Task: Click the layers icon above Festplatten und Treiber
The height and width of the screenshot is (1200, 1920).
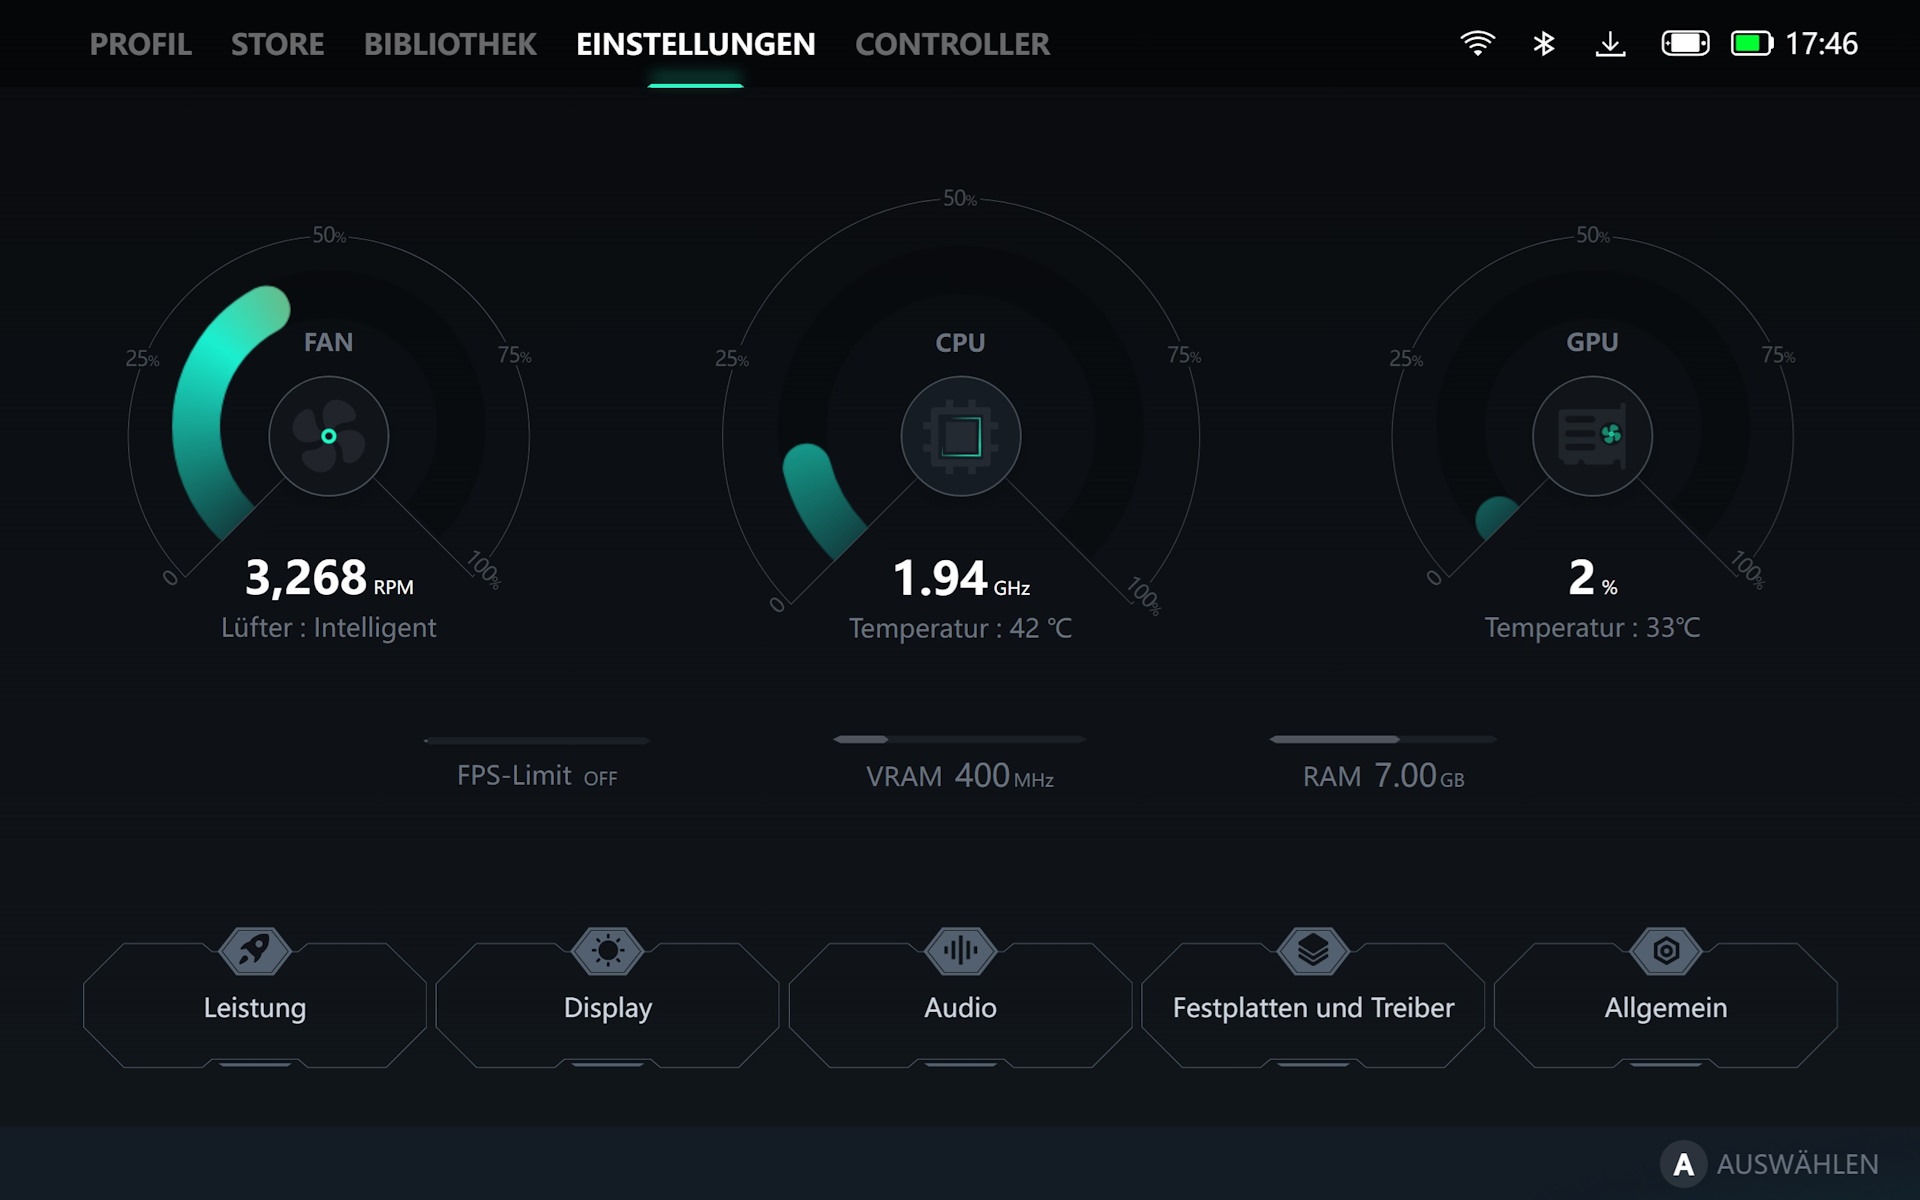Action: [x=1313, y=950]
